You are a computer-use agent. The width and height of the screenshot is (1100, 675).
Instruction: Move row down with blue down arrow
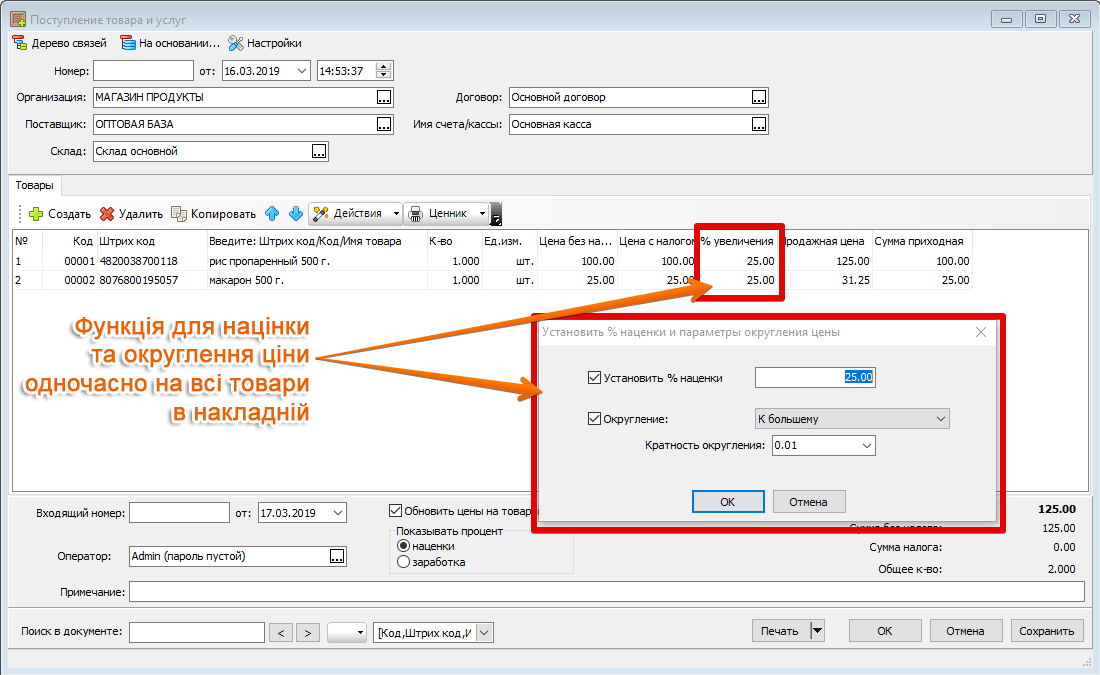click(x=296, y=213)
